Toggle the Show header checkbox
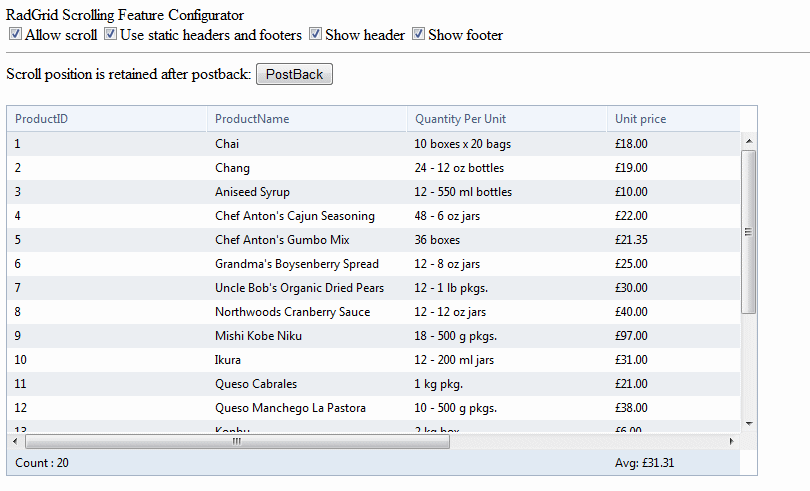The height and width of the screenshot is (491, 810). [316, 35]
